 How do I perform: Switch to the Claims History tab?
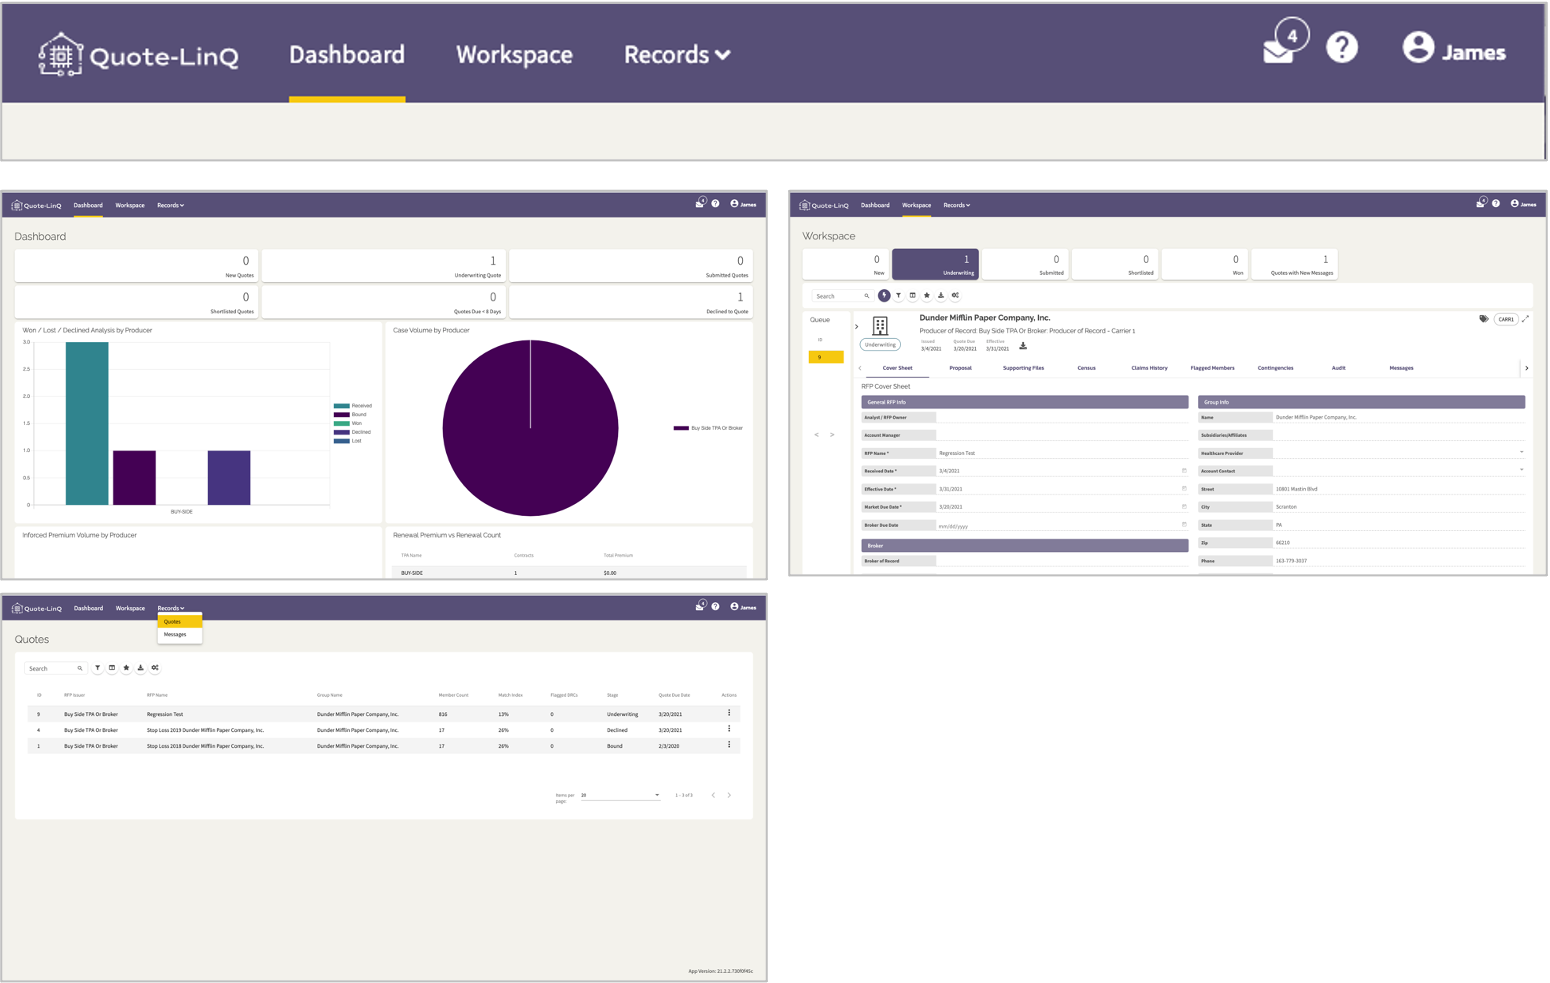(x=1150, y=368)
